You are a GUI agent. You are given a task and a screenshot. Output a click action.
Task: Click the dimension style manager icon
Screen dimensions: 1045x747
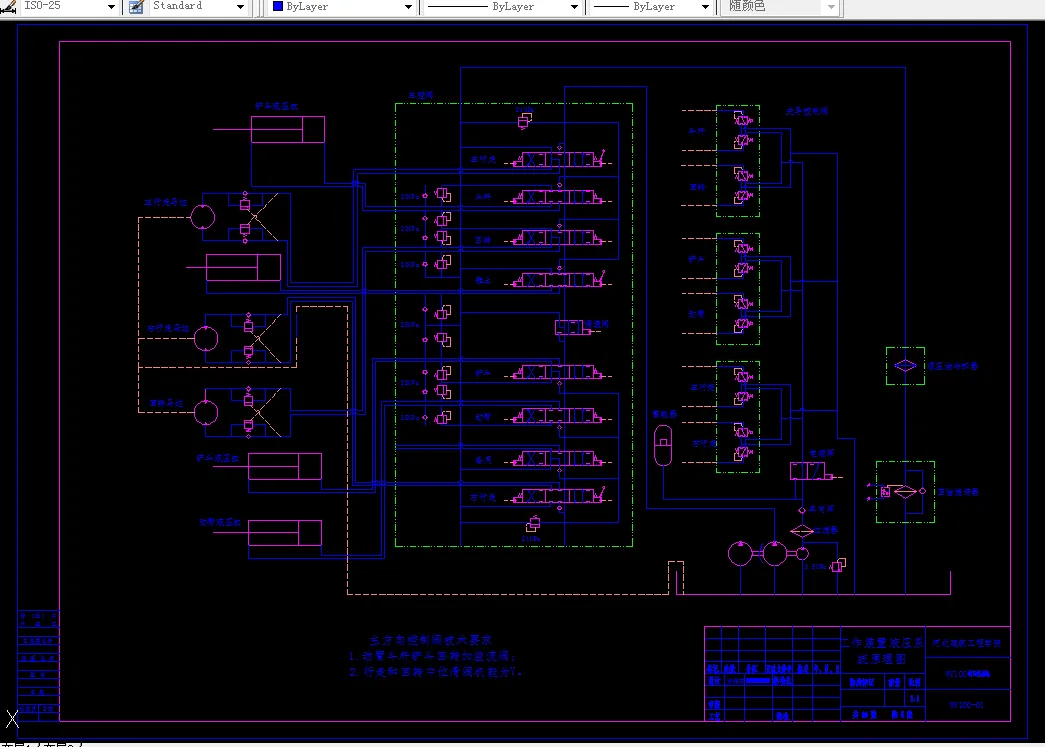point(7,7)
